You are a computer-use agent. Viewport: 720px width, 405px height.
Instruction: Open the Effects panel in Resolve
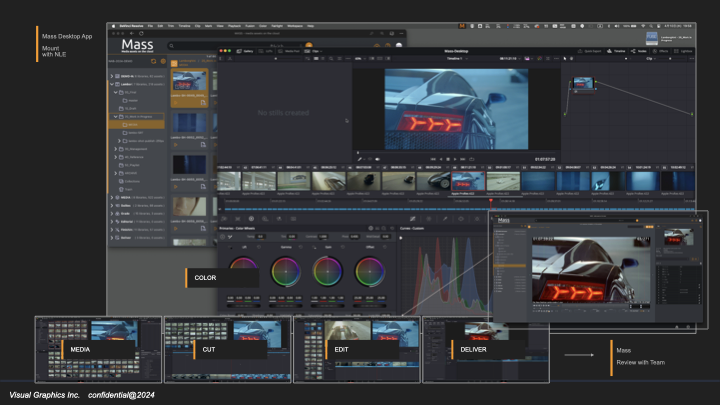[660, 51]
